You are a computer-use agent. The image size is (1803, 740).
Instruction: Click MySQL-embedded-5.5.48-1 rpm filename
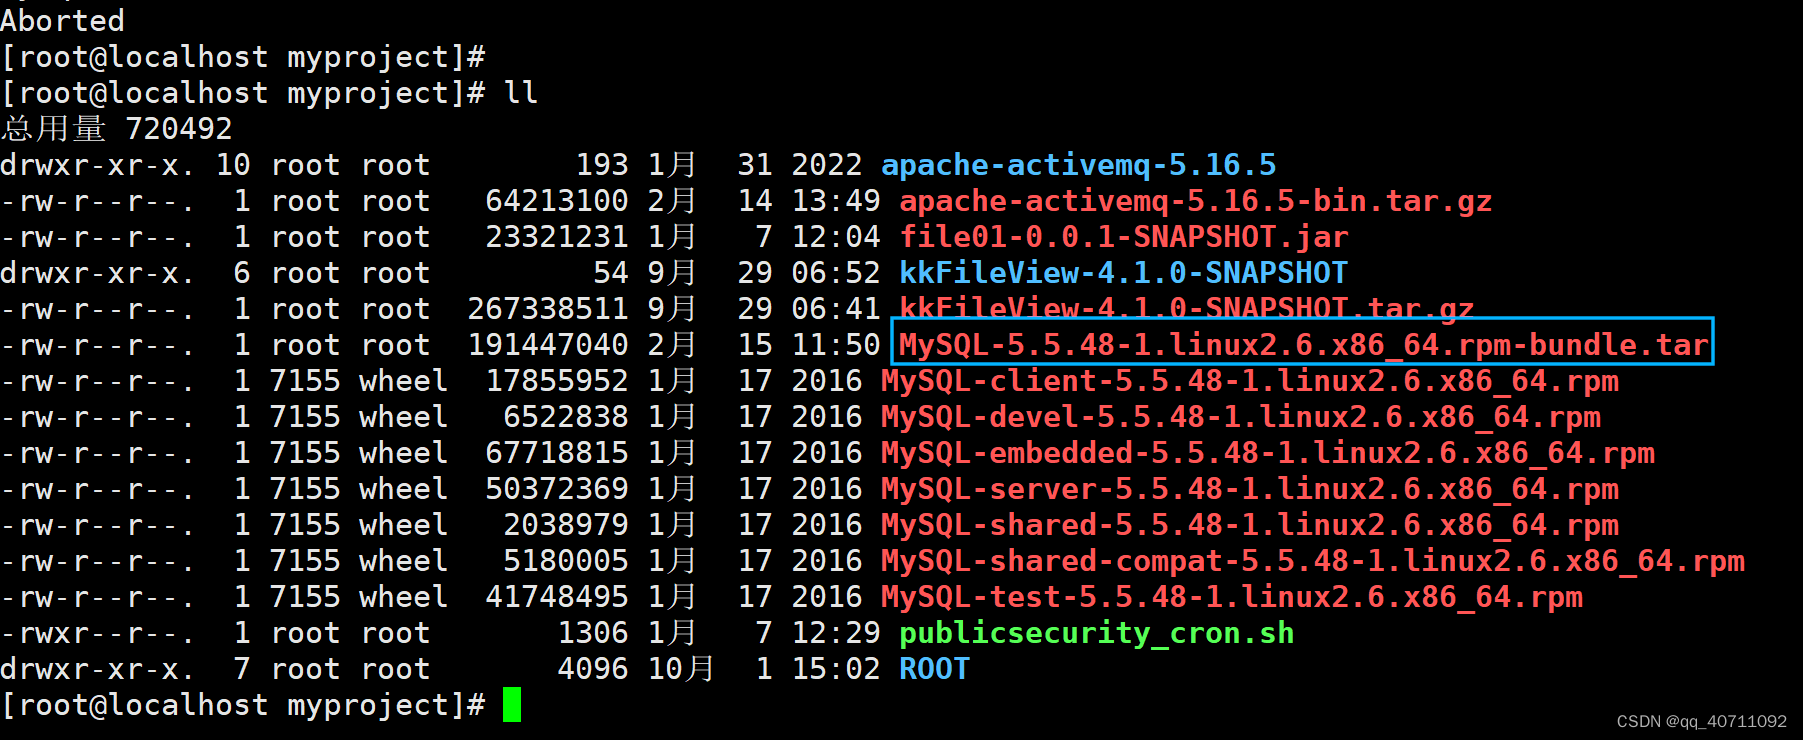pos(1267,453)
